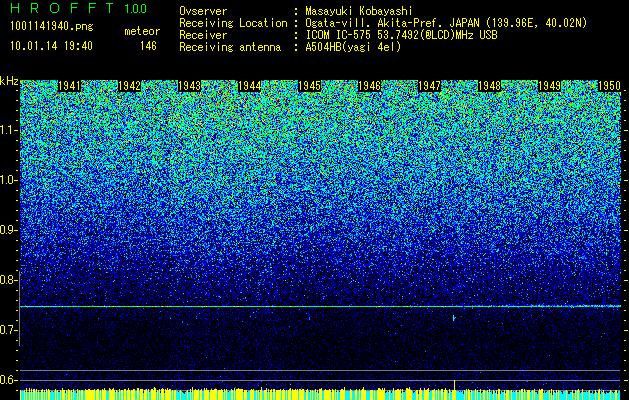Click the meteor count value 146
This screenshot has width=629, height=400.
coord(148,46)
